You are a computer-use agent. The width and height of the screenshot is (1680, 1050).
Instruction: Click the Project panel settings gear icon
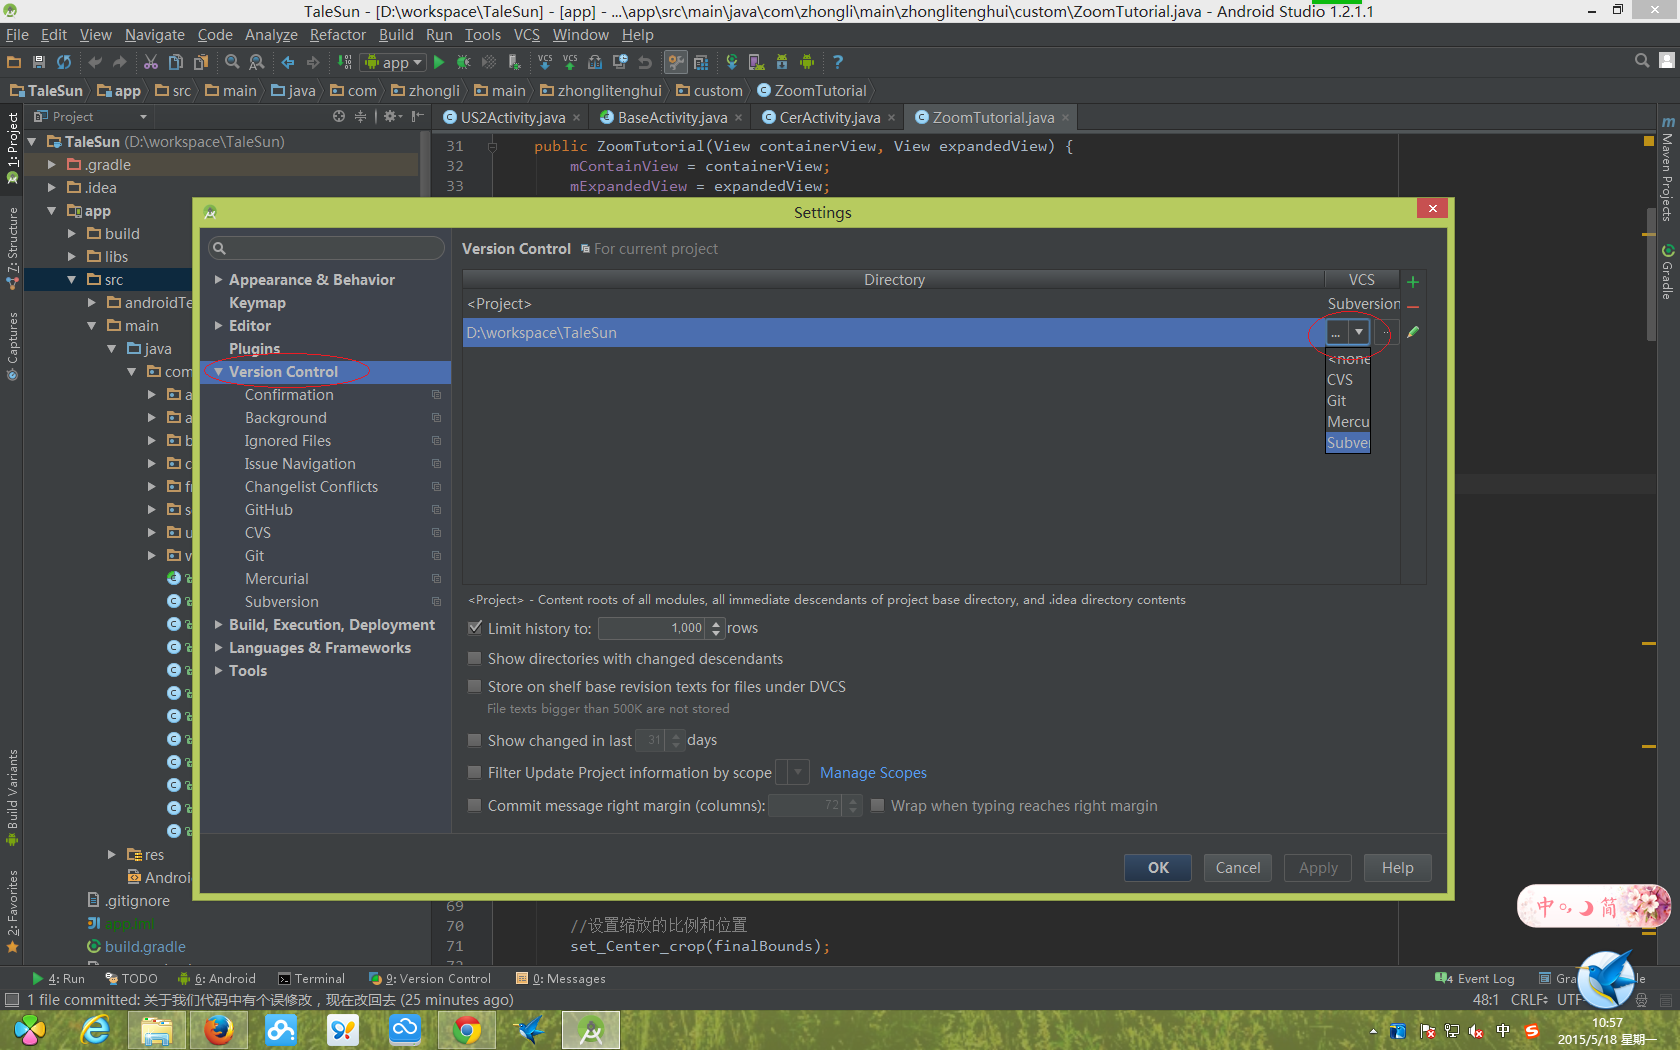coord(391,117)
